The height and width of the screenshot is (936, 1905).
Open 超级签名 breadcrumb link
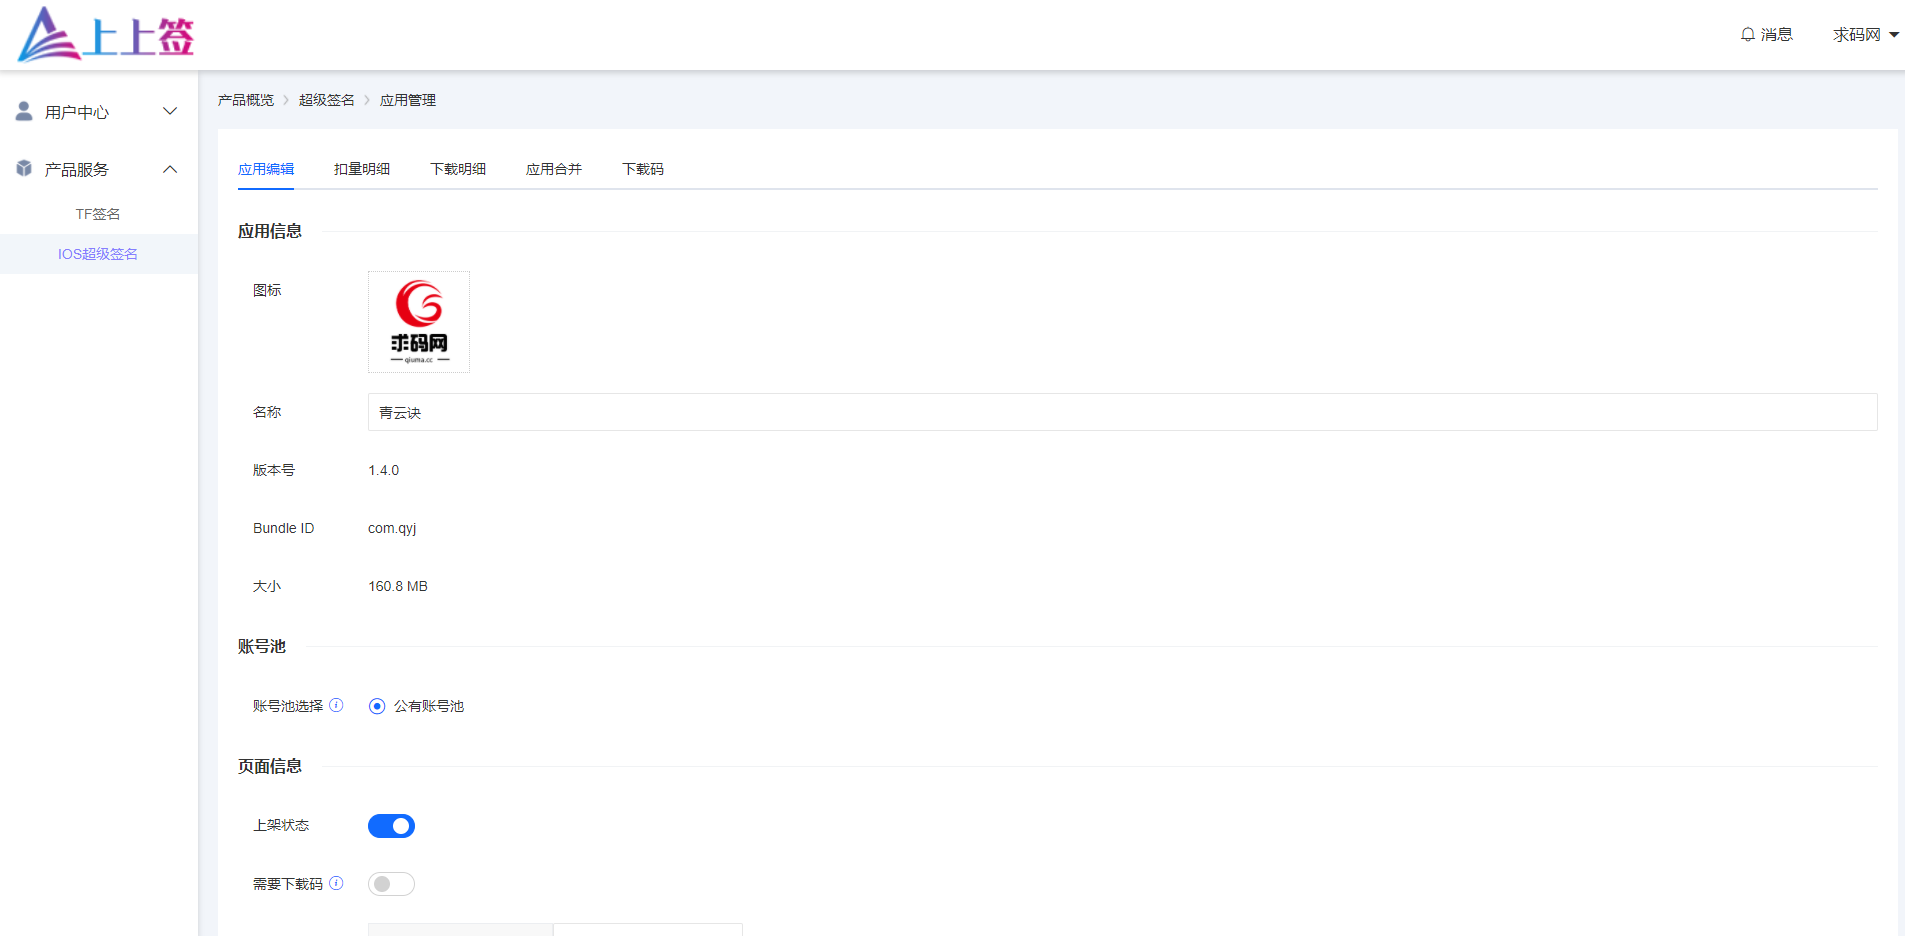327,100
